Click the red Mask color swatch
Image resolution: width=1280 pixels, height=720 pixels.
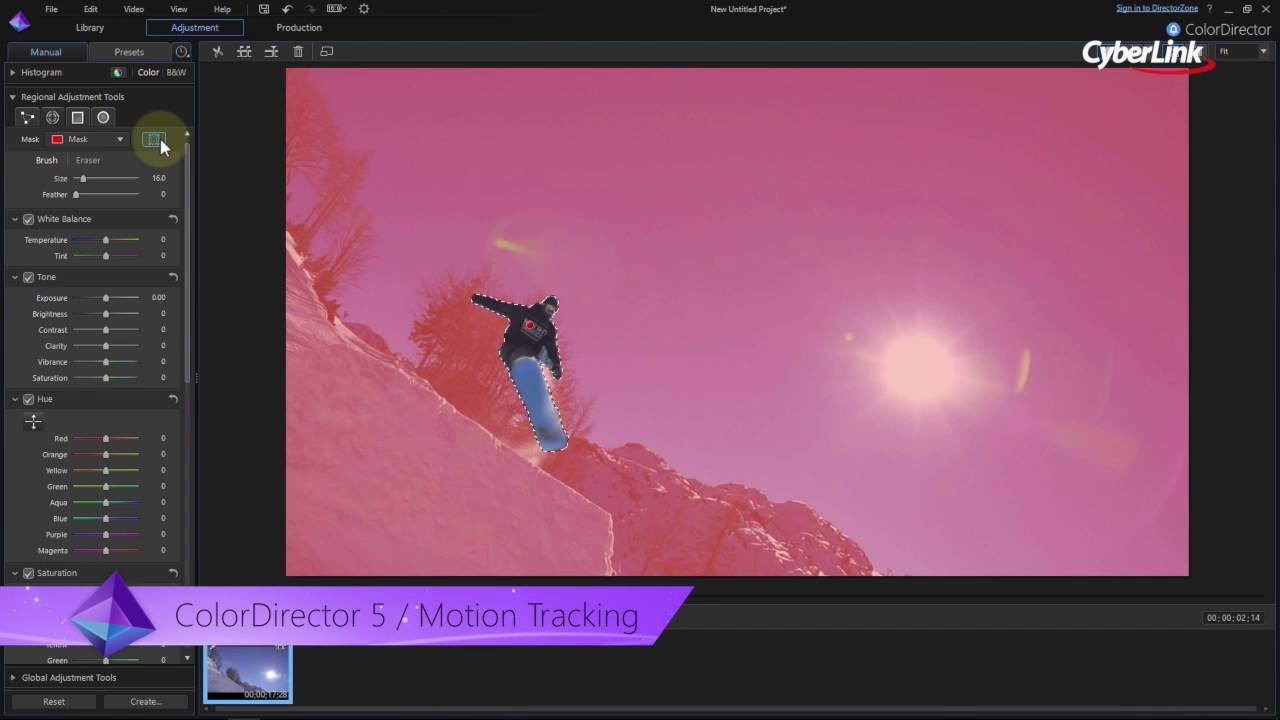(57, 140)
